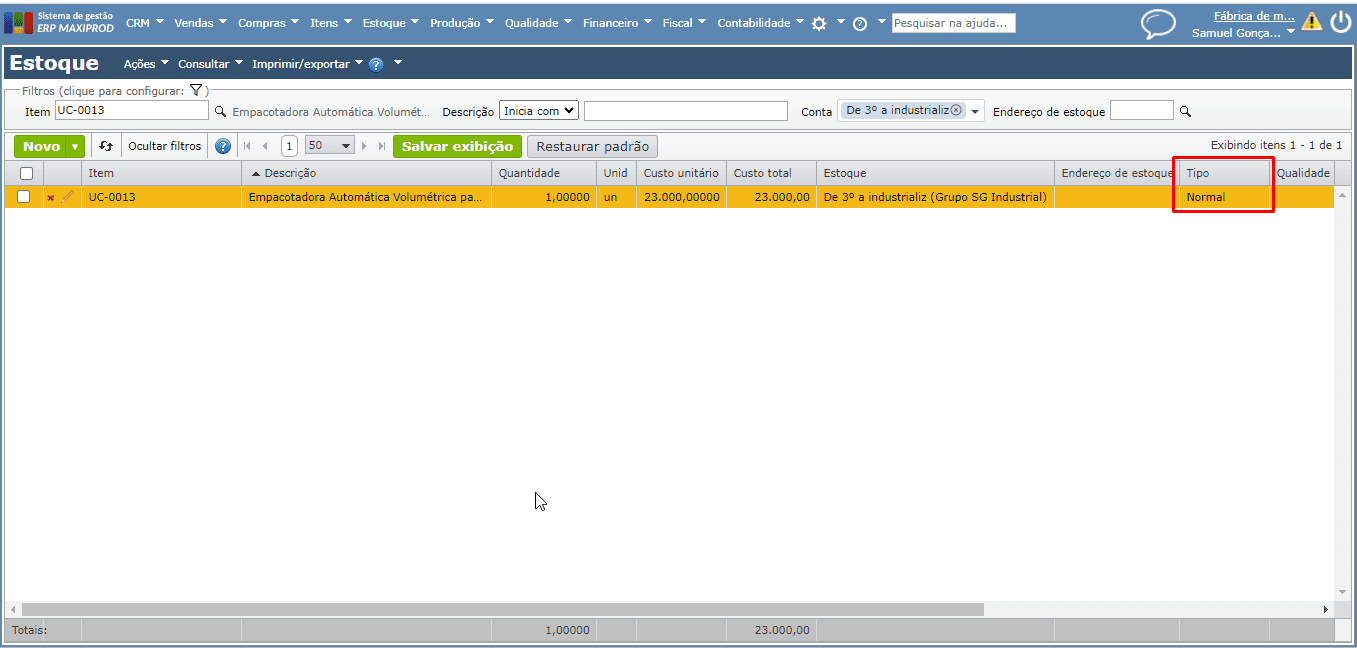
Task: Open the CRM menu
Action: pyautogui.click(x=144, y=23)
